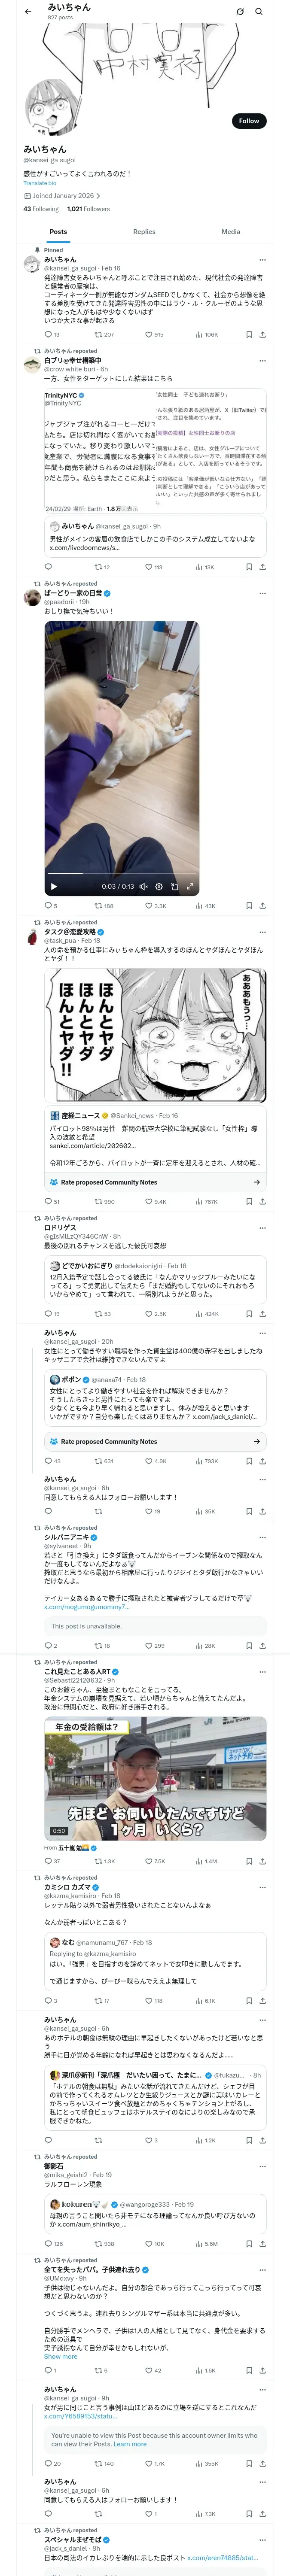
Task: View analytics for the pinned post (106K views)
Action: coord(206,335)
